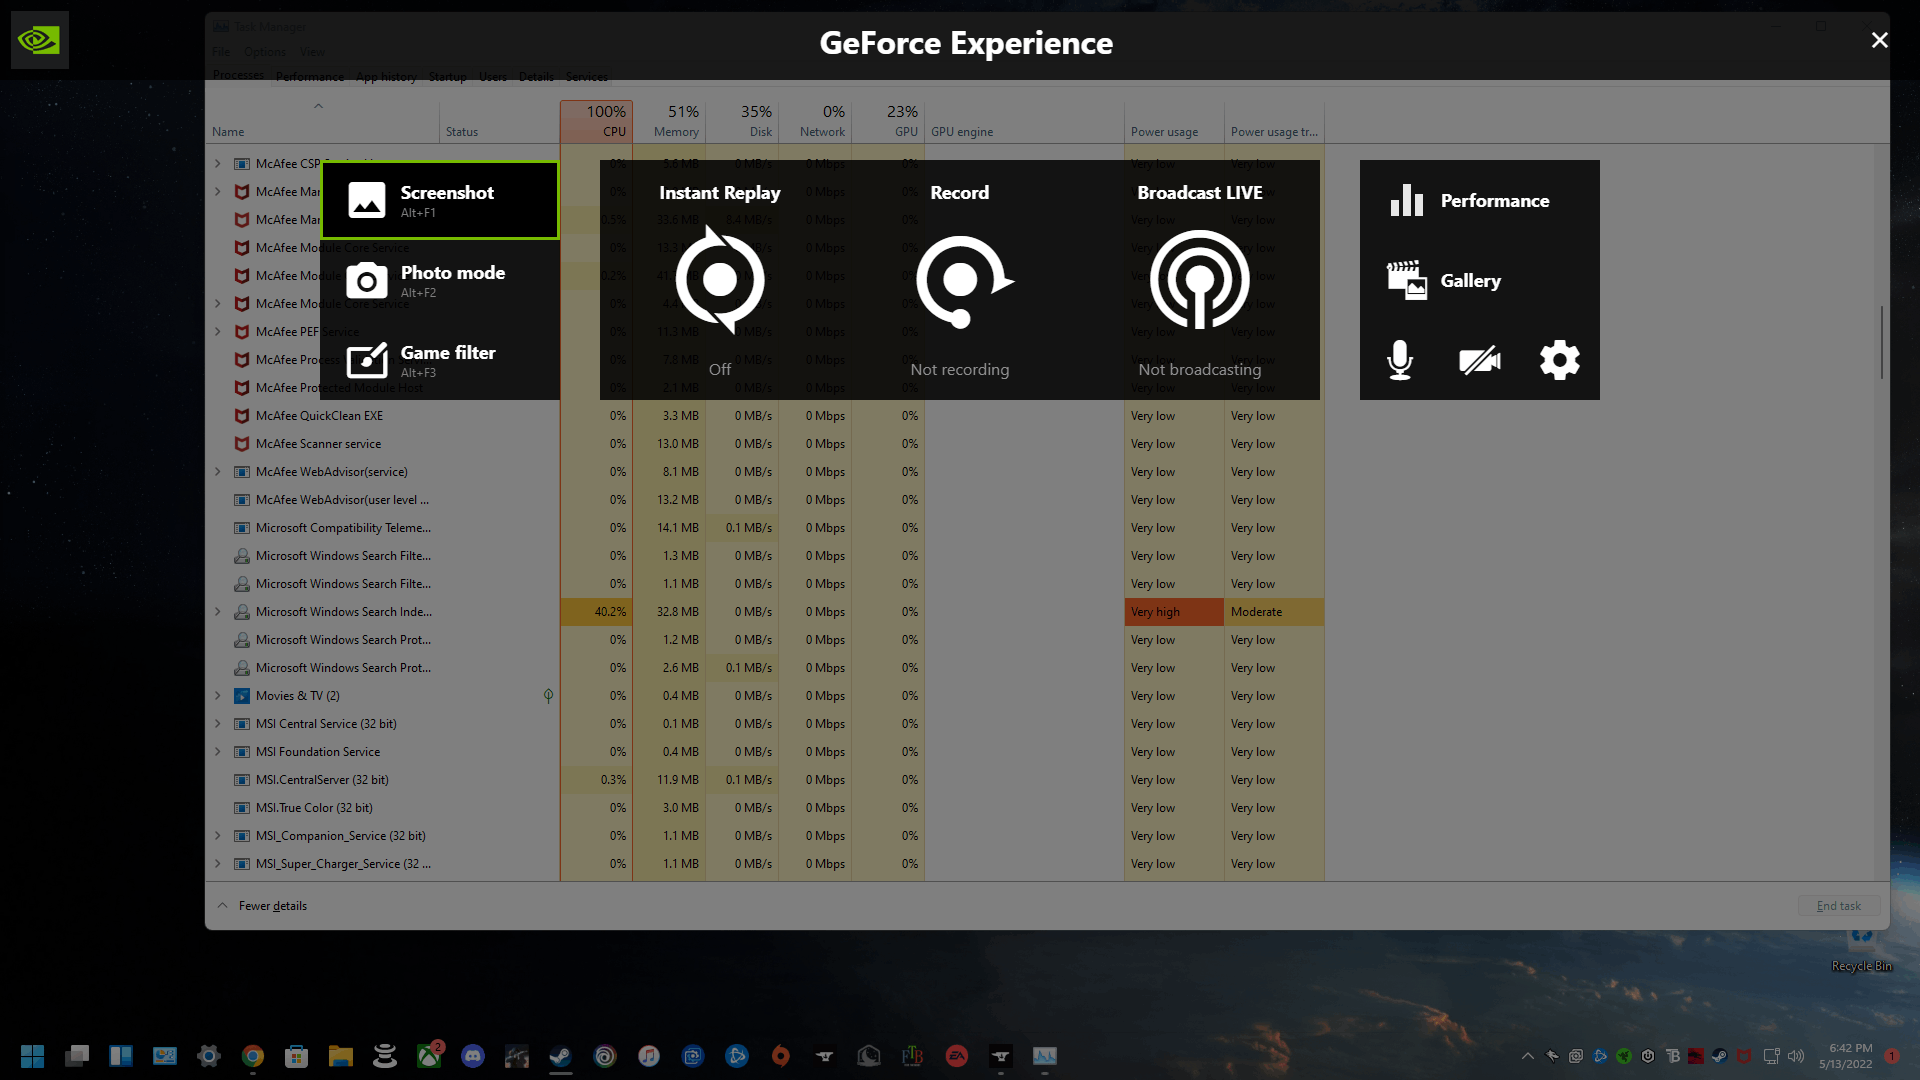Click the camera disable icon
The image size is (1920, 1080).
click(x=1478, y=359)
